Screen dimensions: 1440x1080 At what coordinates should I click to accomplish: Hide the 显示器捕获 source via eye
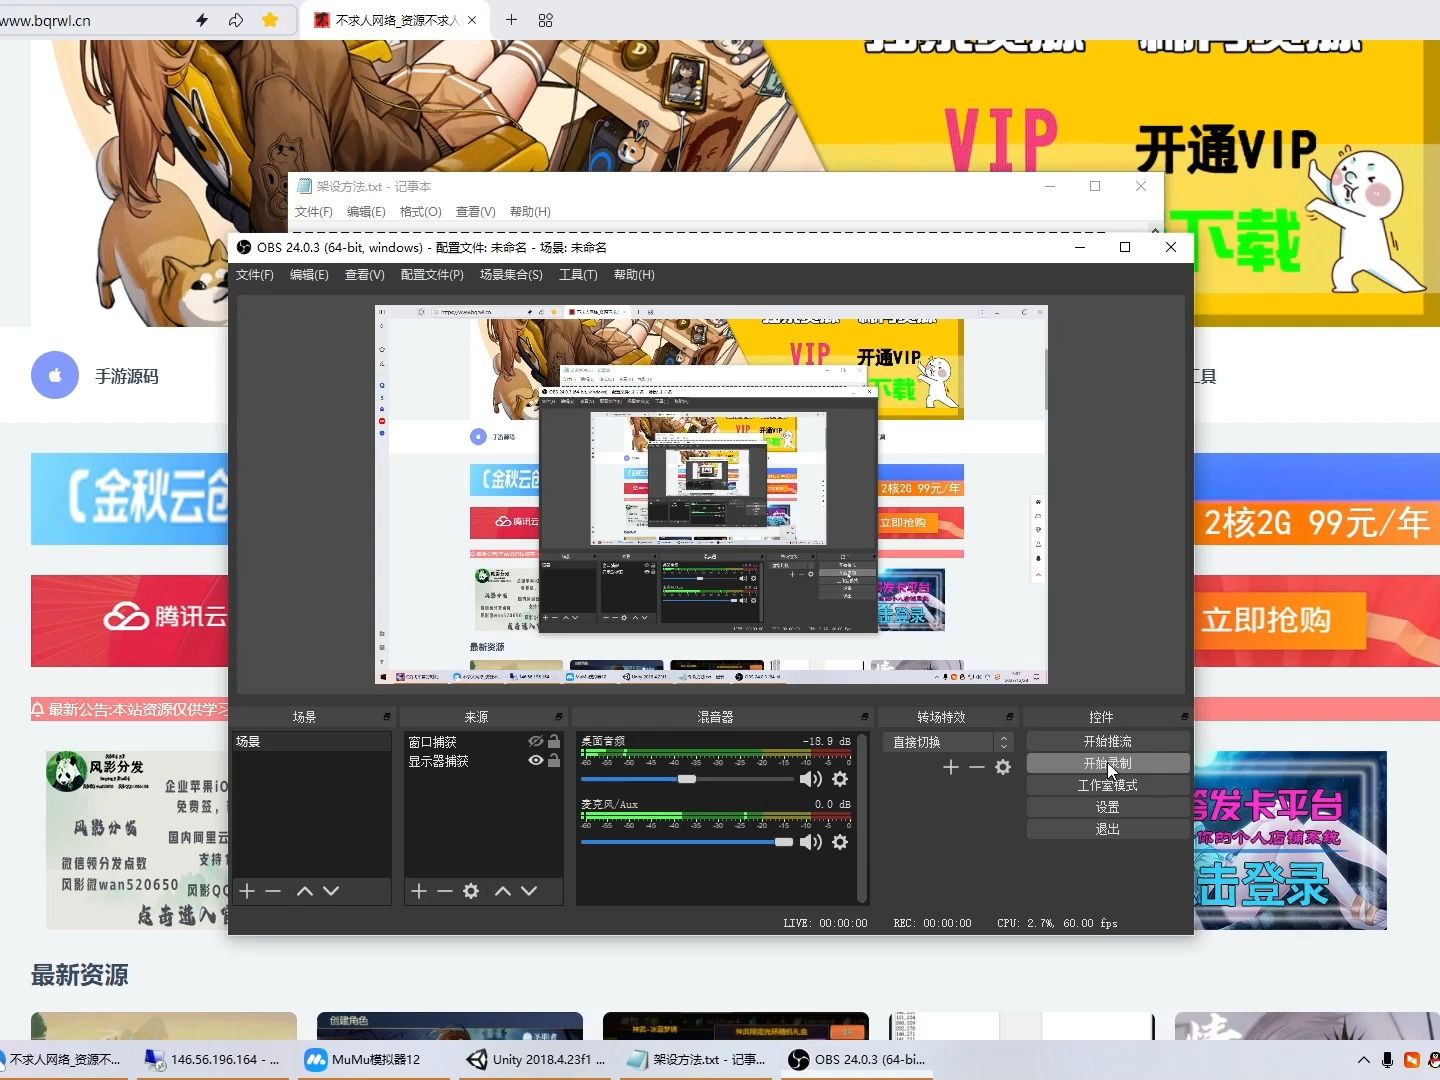tap(536, 760)
